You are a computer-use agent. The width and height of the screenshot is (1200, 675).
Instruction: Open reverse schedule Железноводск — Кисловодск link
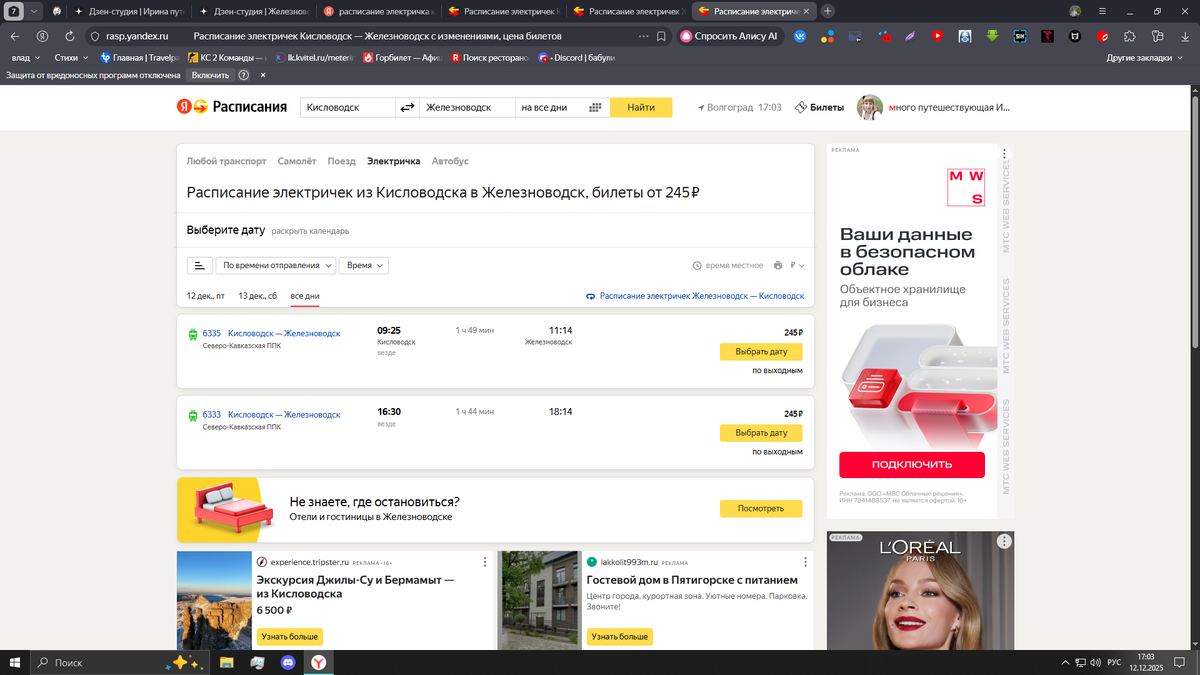click(x=695, y=296)
